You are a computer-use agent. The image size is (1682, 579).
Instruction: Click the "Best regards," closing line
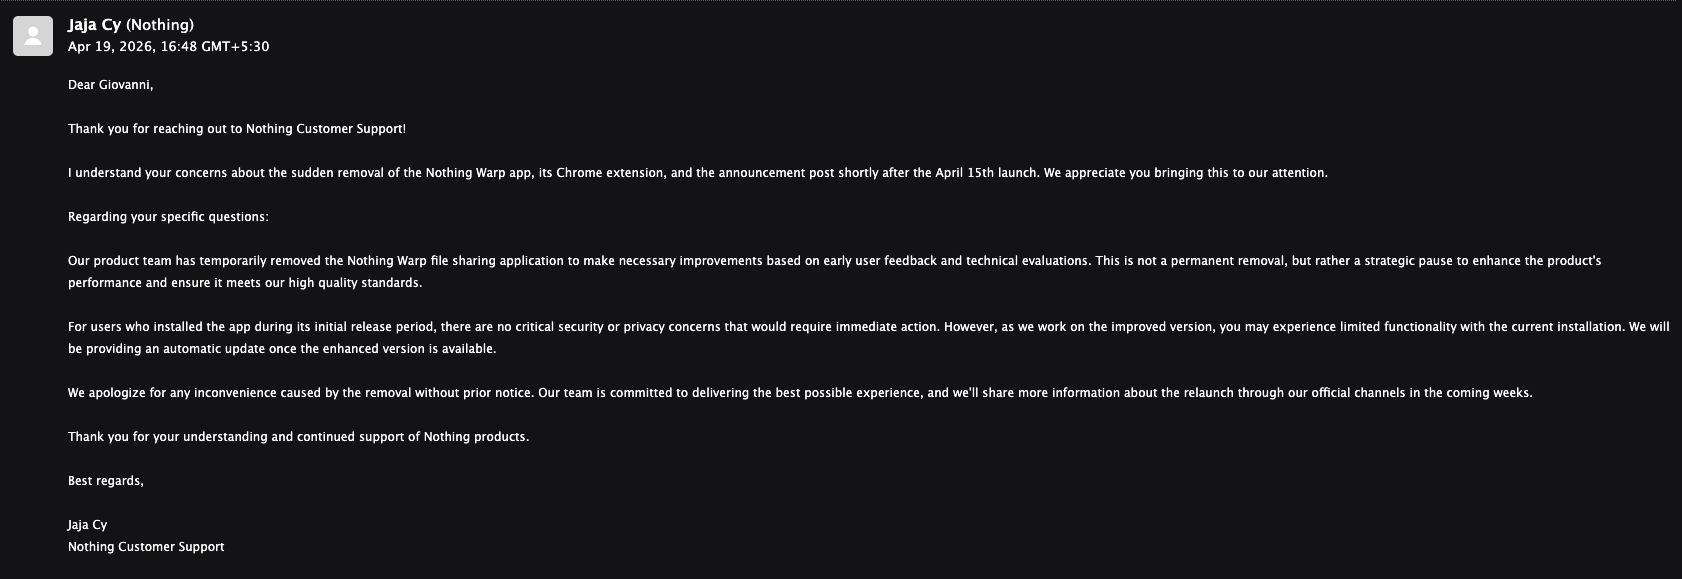click(x=106, y=481)
